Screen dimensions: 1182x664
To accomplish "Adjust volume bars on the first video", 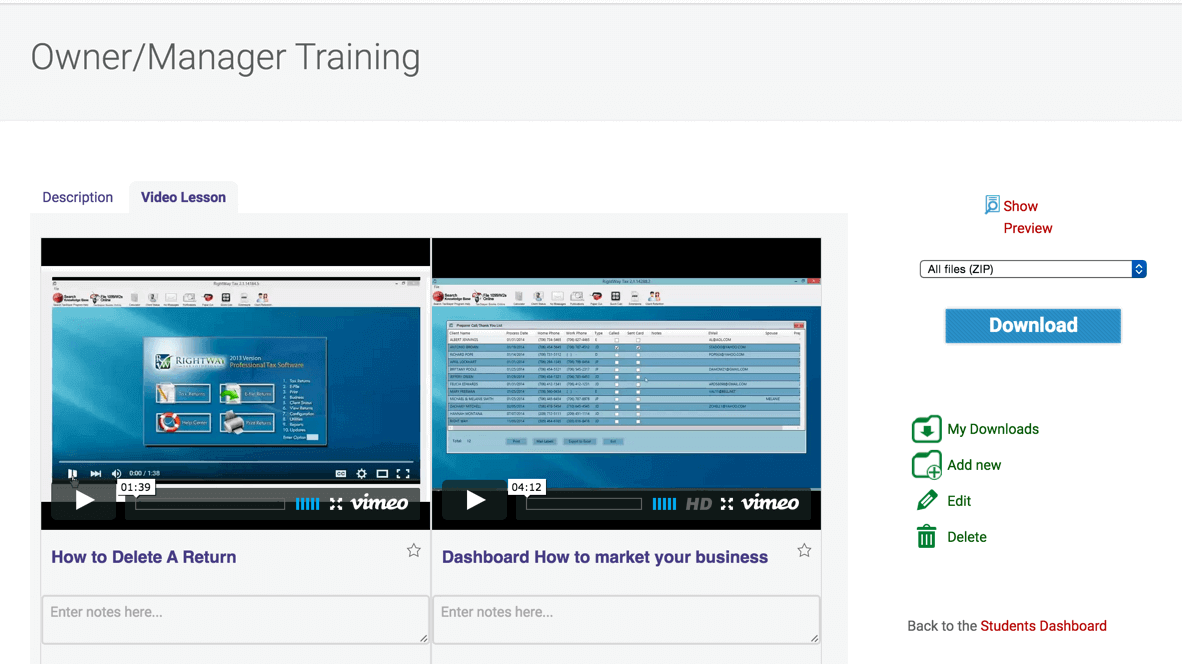I will coord(307,504).
